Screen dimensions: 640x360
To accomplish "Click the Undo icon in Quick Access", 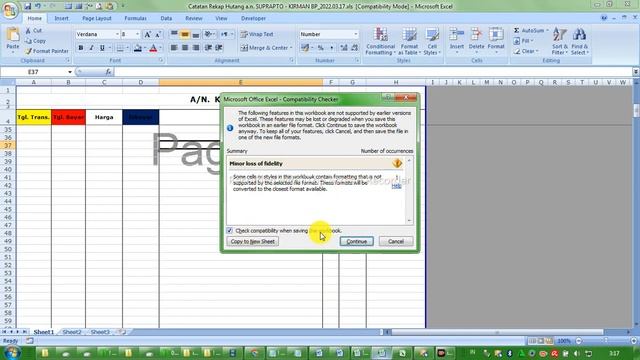I will pyautogui.click(x=38, y=6).
